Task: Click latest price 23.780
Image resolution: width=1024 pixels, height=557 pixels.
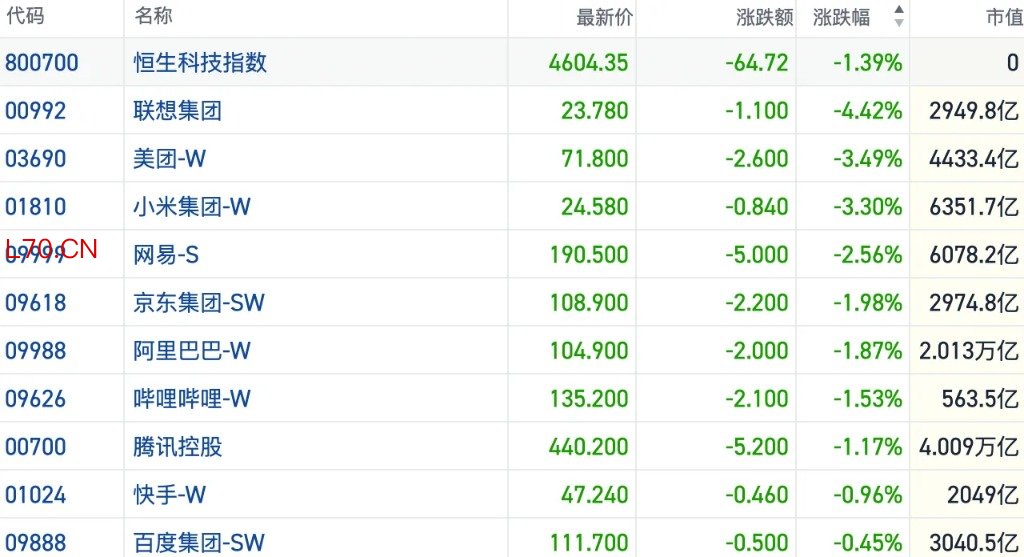Action: [595, 110]
